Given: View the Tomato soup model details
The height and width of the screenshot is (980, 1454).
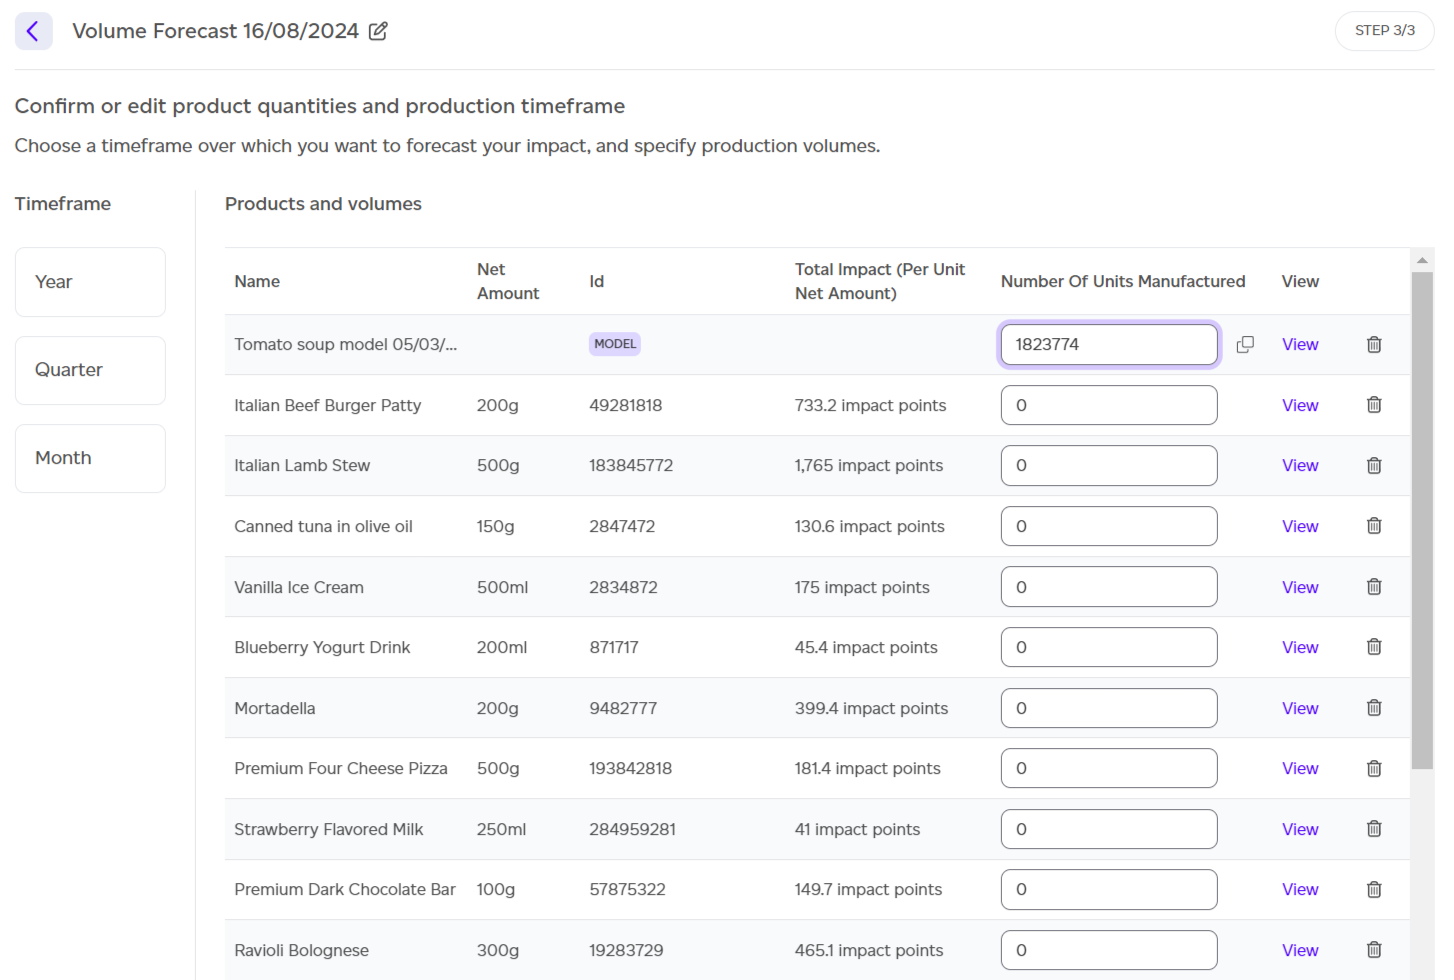Looking at the screenshot, I should [1300, 344].
